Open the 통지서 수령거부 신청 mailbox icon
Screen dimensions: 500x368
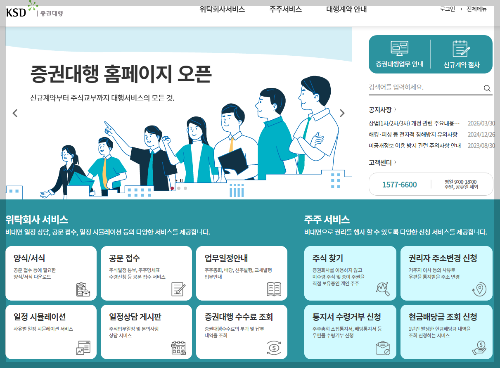(x=383, y=348)
